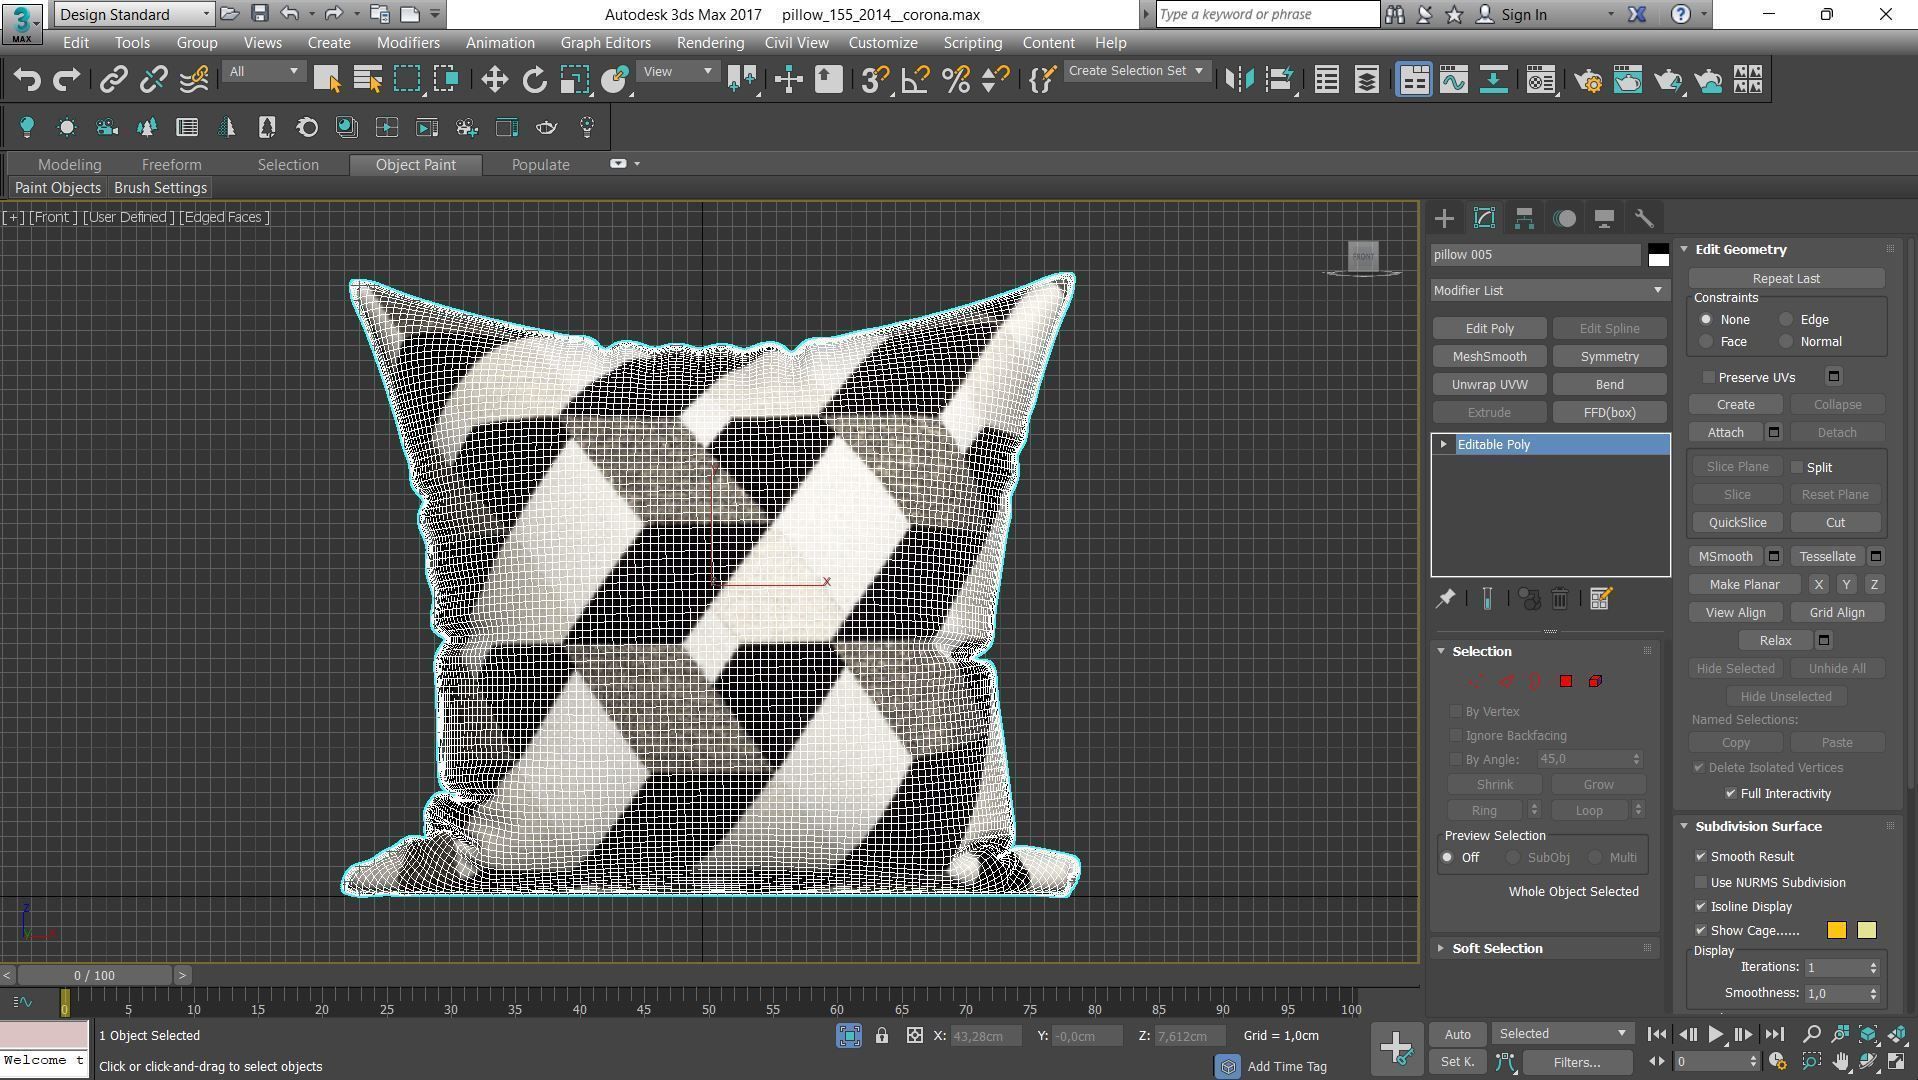
Task: Add an Unwrap UVW modifier
Action: tap(1489, 385)
